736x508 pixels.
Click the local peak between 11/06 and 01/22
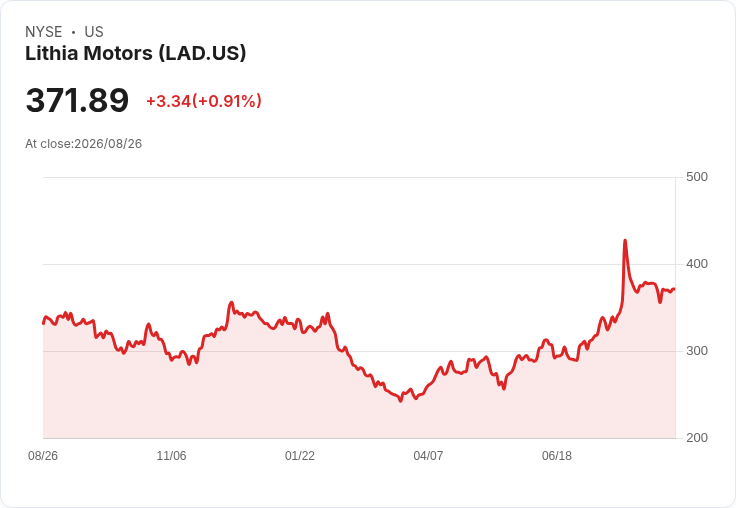[231, 303]
